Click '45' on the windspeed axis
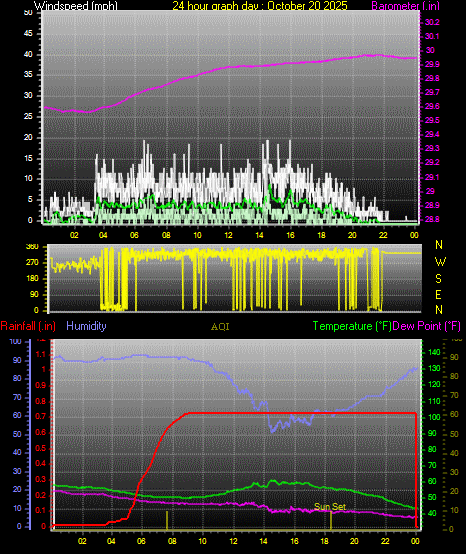The height and width of the screenshot is (554, 466). click(28, 34)
